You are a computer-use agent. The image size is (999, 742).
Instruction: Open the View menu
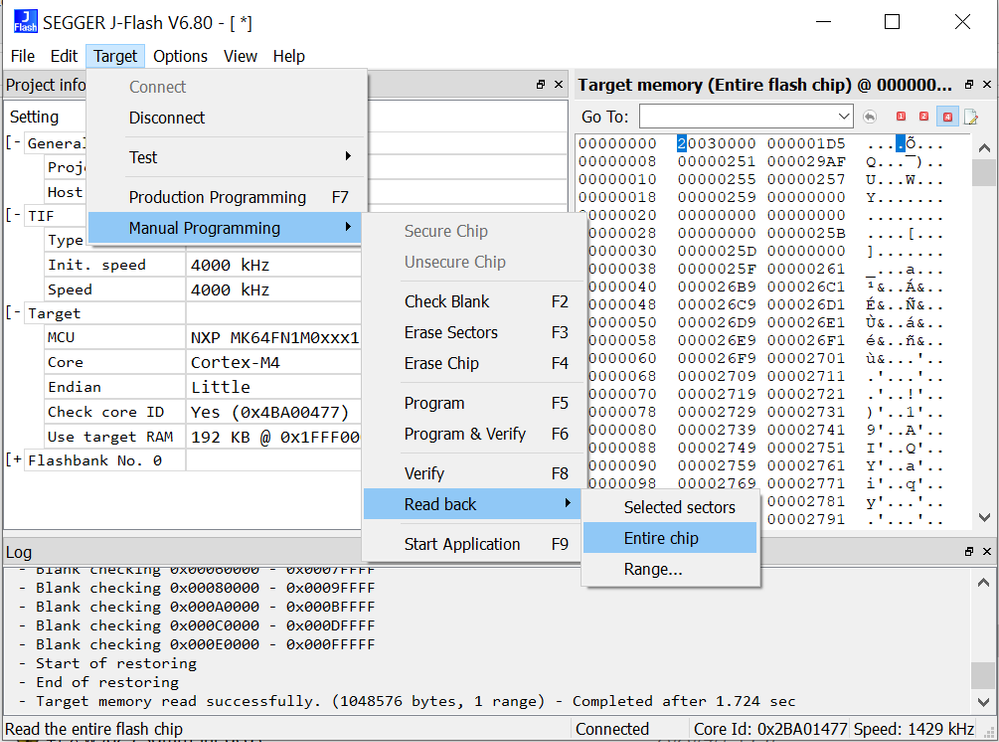tap(240, 56)
